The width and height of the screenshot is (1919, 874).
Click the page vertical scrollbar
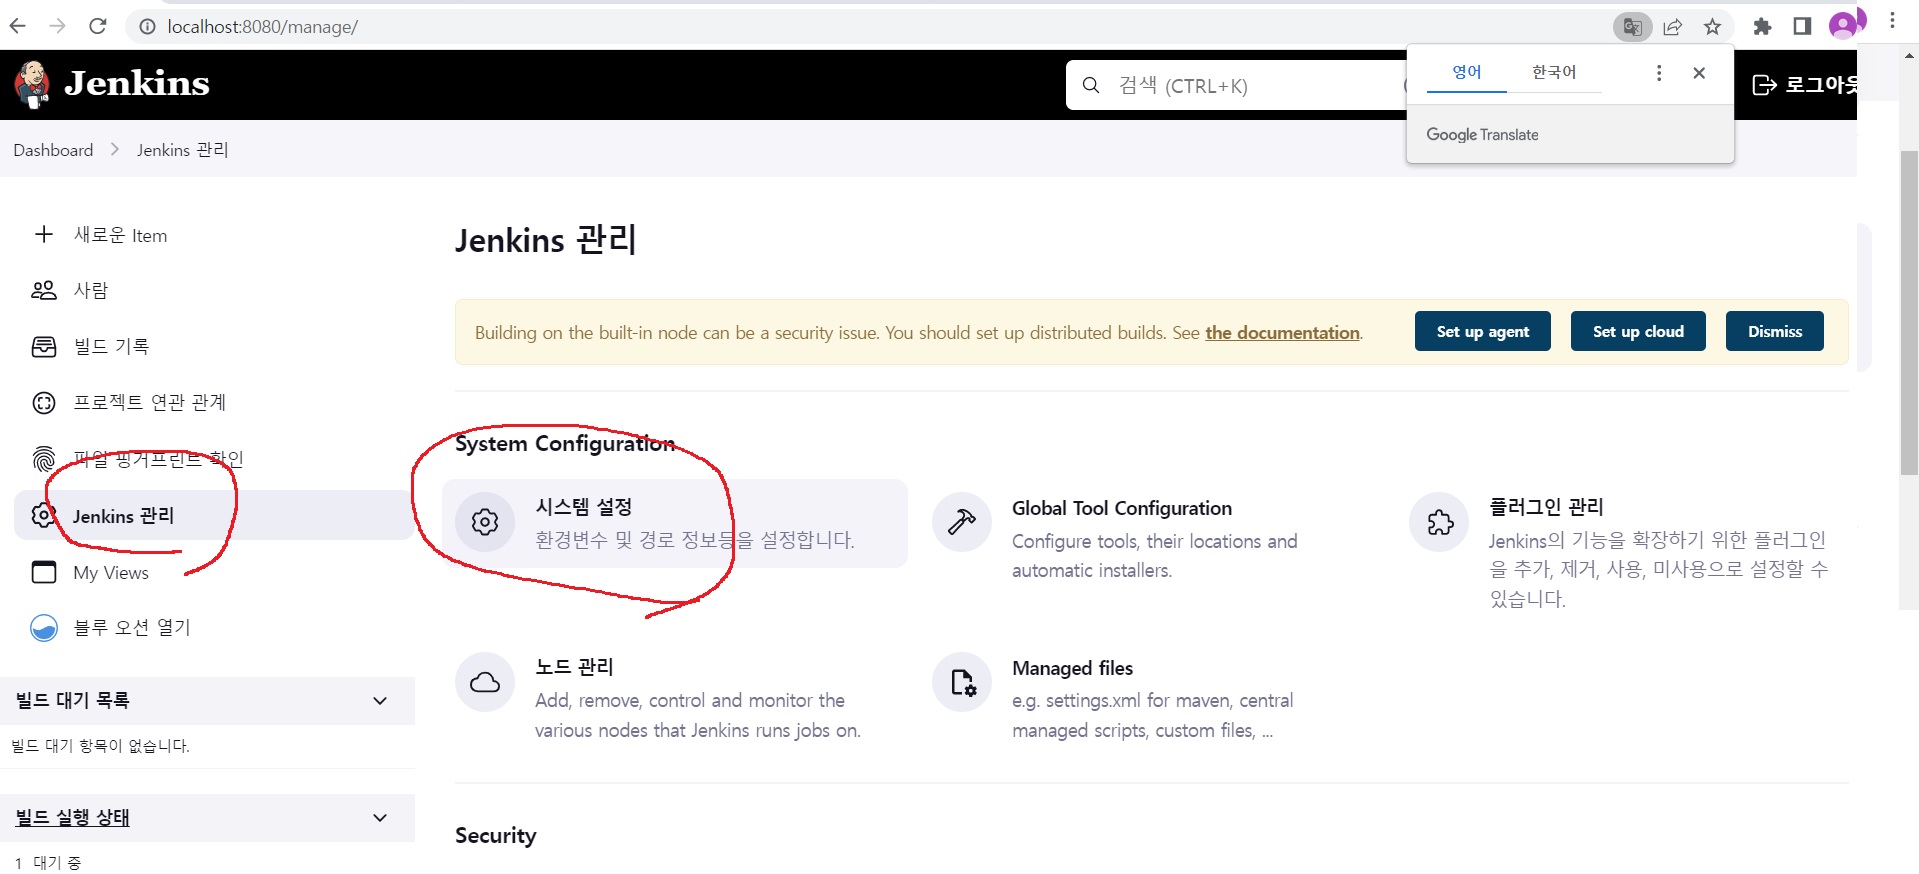point(1909,312)
